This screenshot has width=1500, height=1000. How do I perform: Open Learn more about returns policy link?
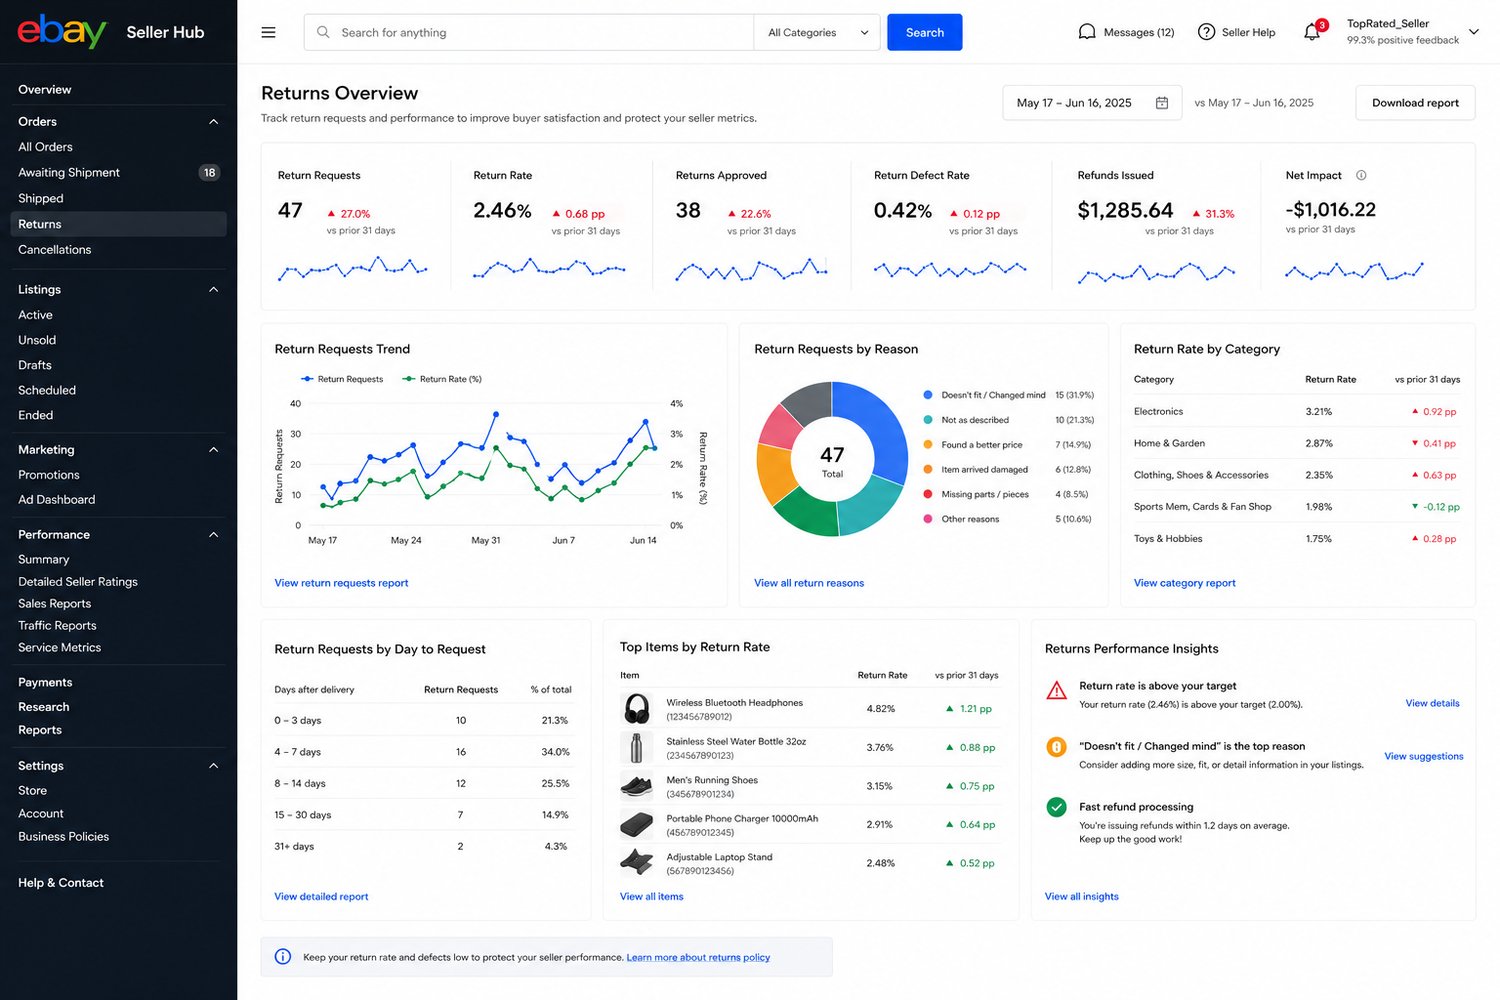pyautogui.click(x=698, y=958)
